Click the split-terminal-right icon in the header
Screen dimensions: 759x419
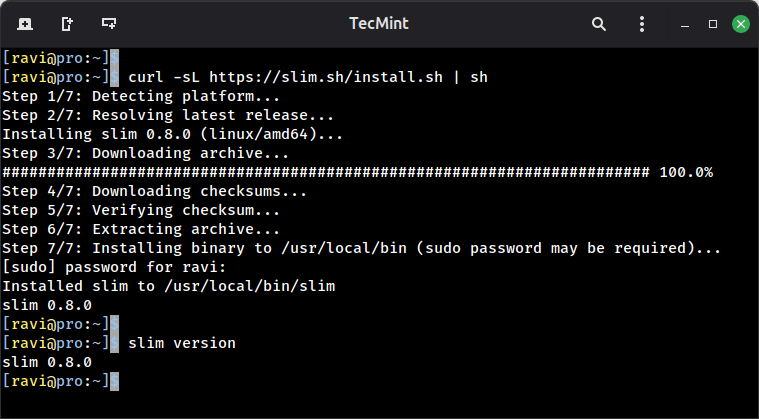[x=66, y=23]
